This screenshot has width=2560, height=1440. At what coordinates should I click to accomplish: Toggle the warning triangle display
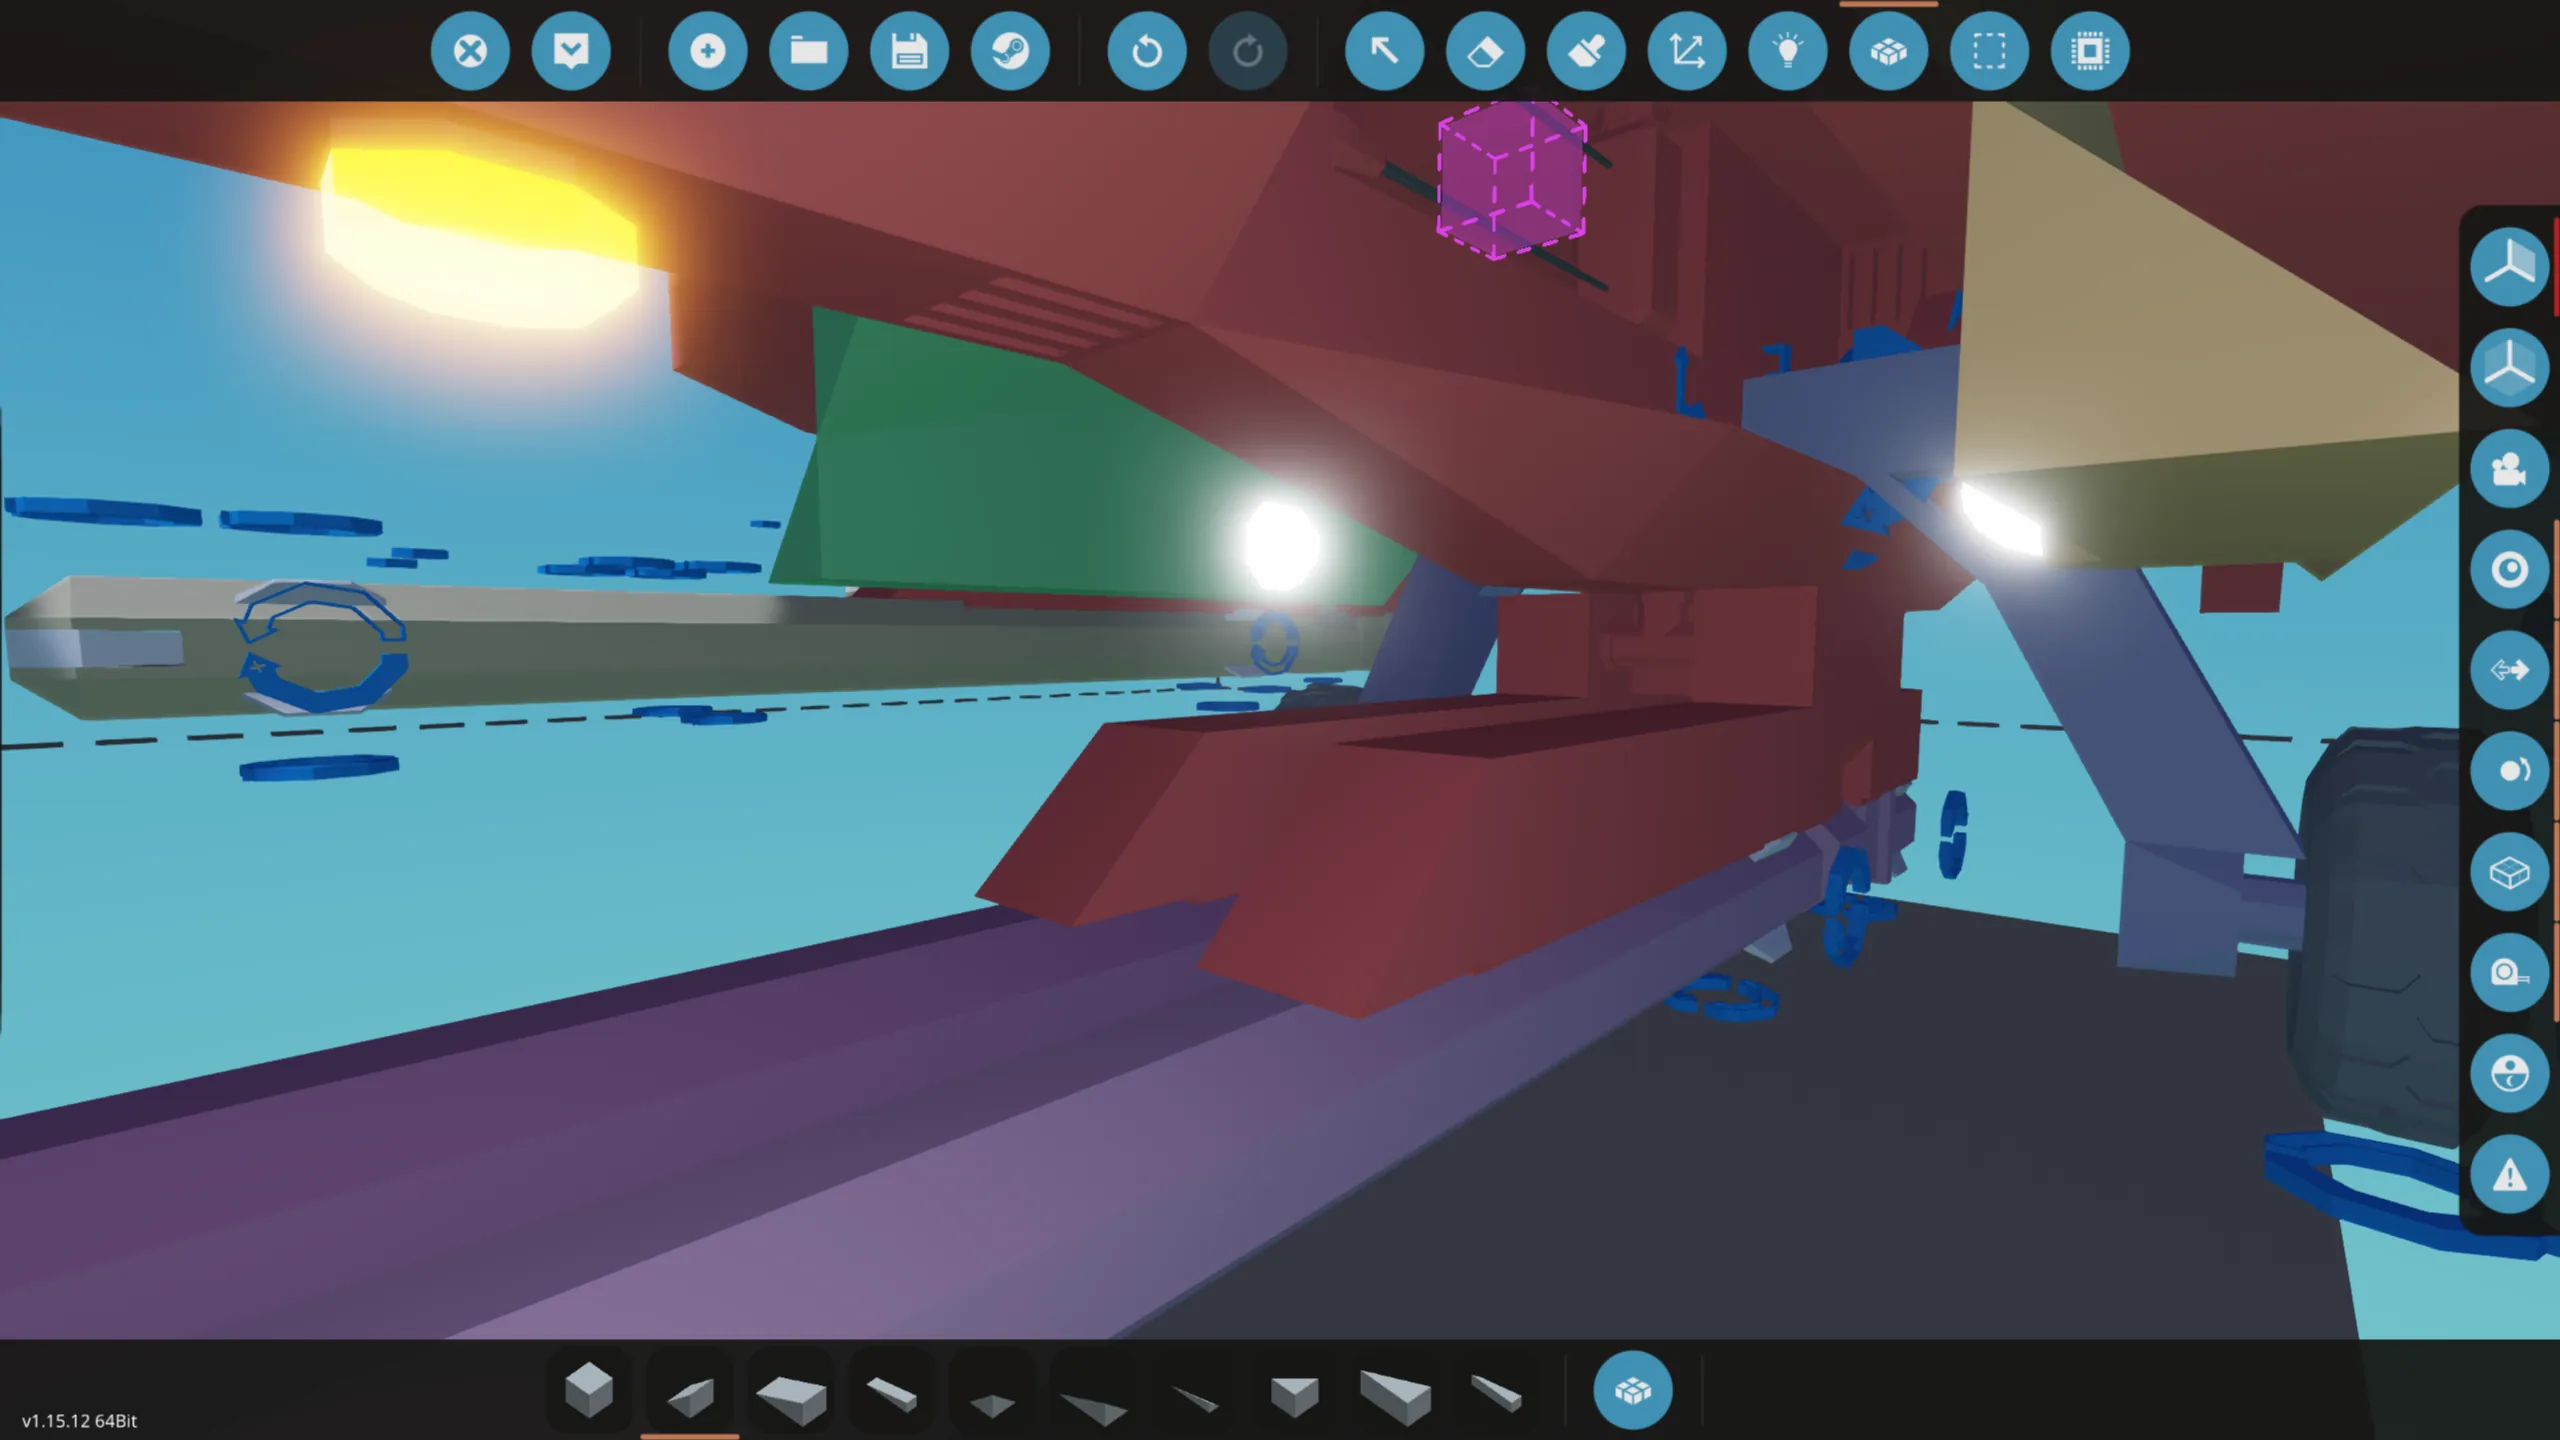pyautogui.click(x=2508, y=1175)
